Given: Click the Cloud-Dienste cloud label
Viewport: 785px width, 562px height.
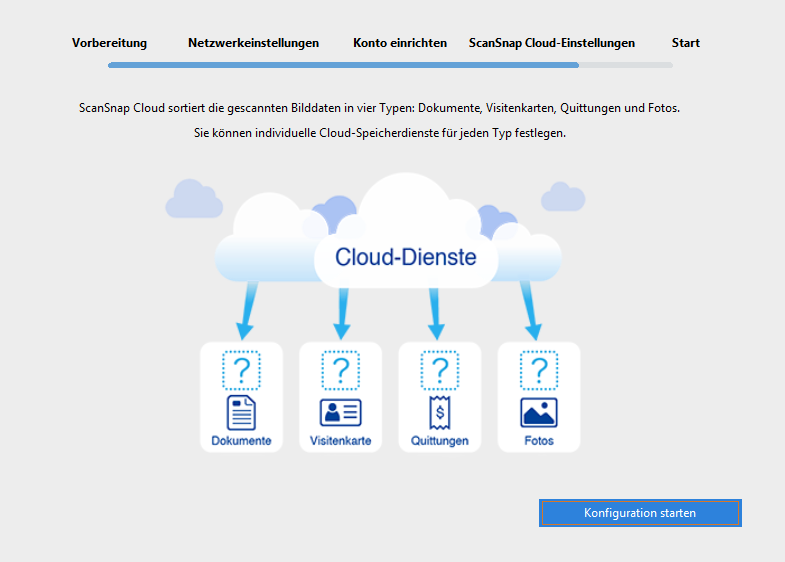Looking at the screenshot, I should point(406,257).
